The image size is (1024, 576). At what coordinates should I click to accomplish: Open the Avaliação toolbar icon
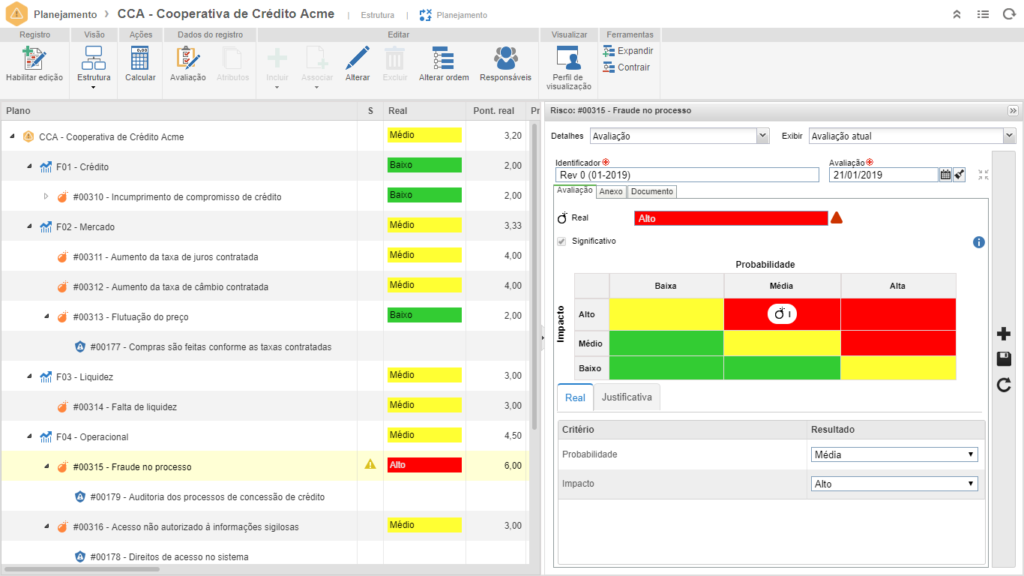click(x=187, y=58)
